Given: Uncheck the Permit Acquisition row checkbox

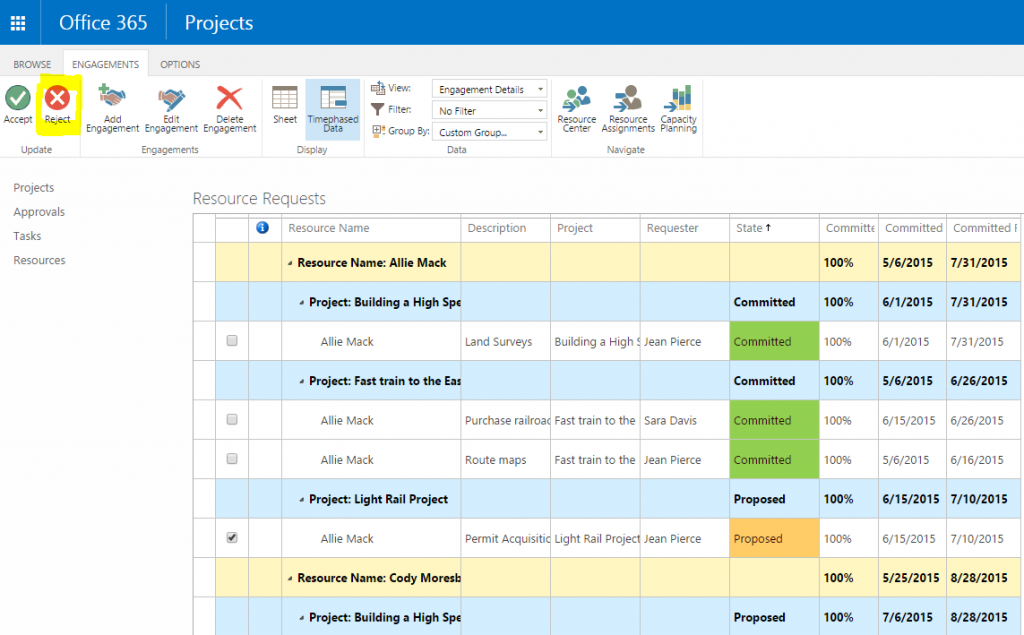Looking at the screenshot, I should click(x=232, y=538).
